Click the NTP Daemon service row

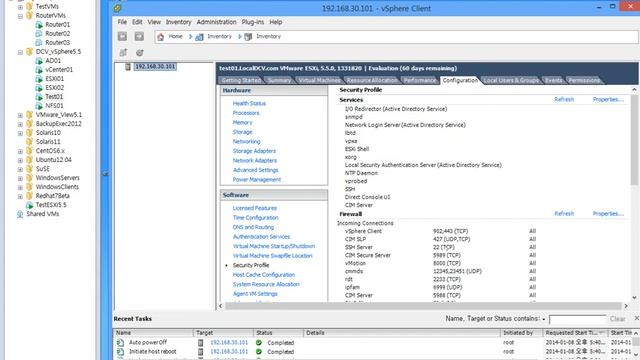click(x=361, y=173)
